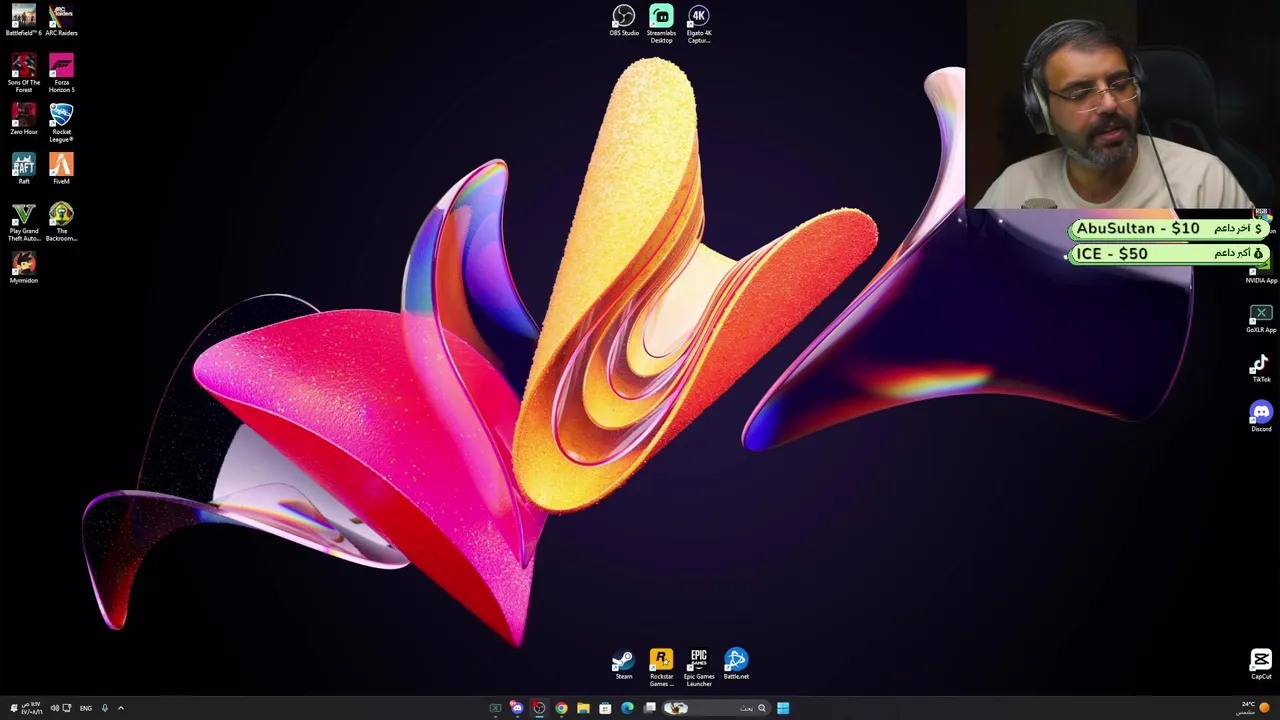Screen dimensions: 1280x720
Task: Open File Explorer from the taskbar
Action: coord(583,708)
